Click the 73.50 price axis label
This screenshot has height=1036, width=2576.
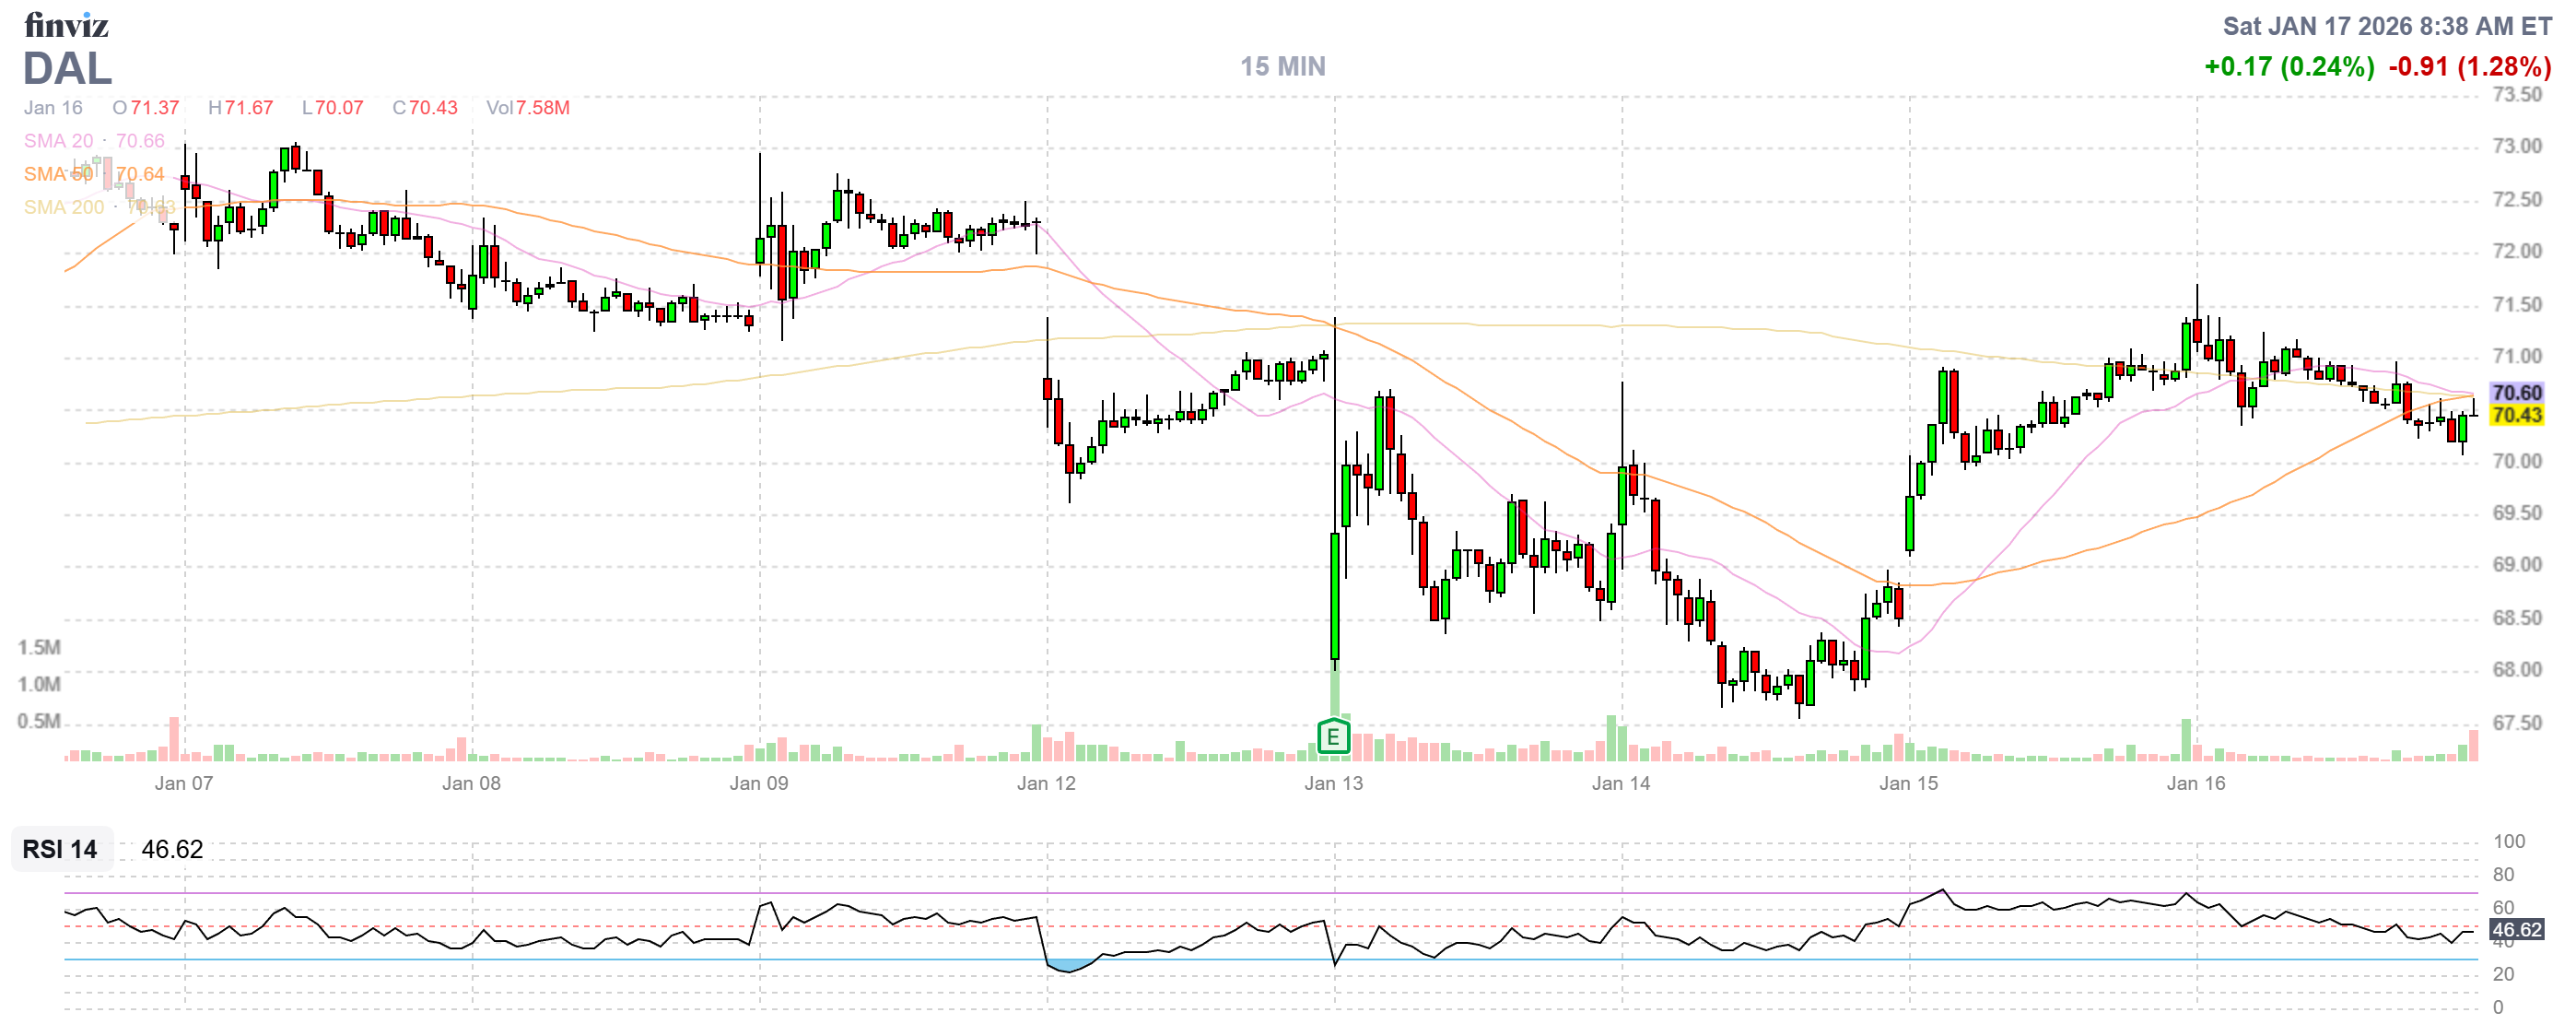2516,95
